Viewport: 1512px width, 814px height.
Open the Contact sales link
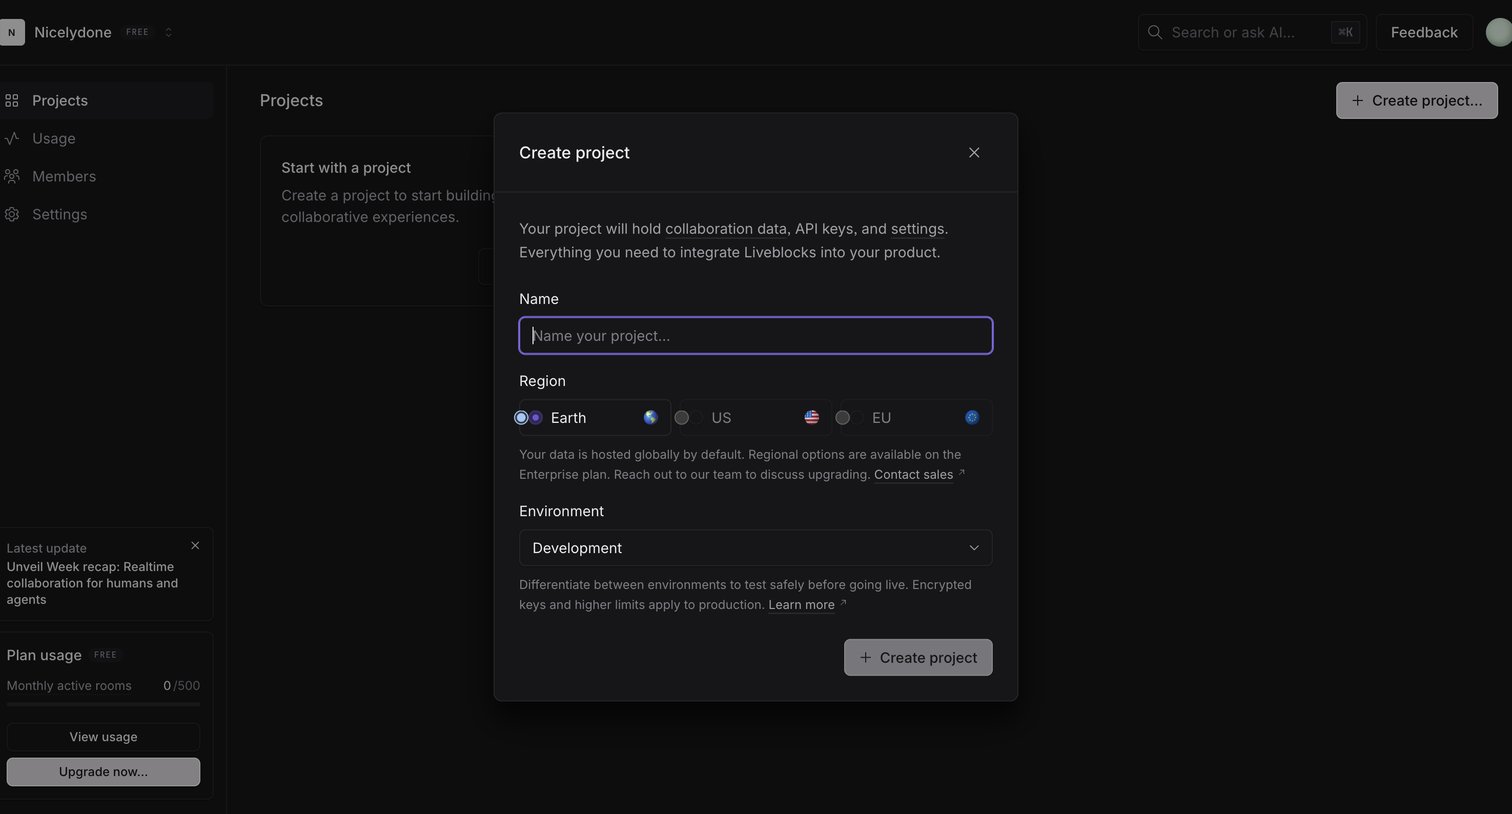913,475
